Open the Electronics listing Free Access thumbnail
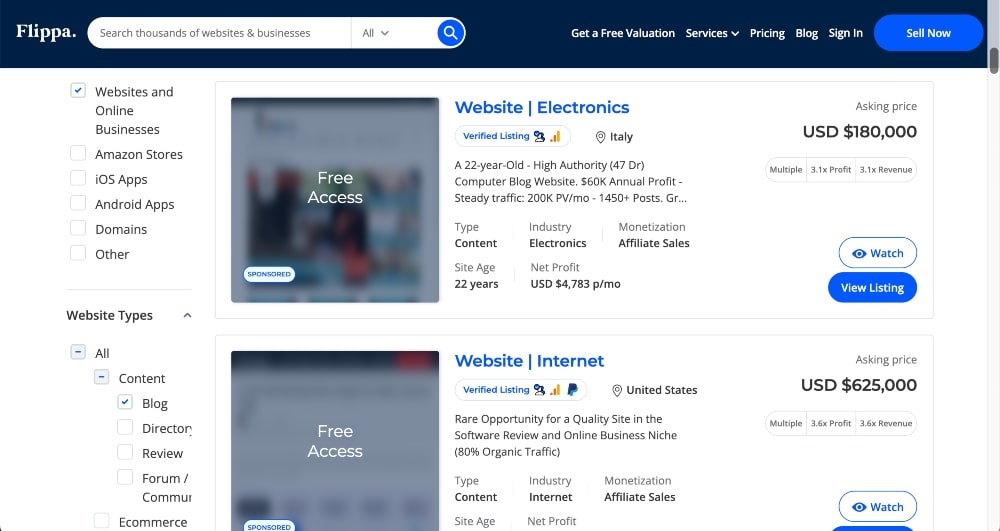Image resolution: width=1000 pixels, height=531 pixels. 335,200
